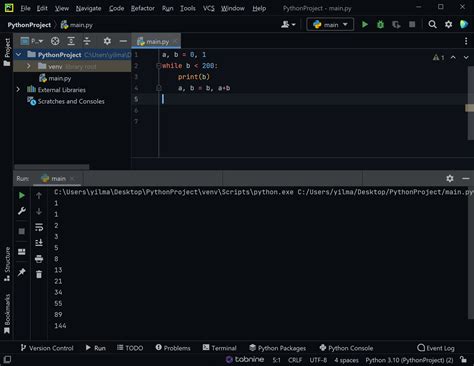Change 4 spaces indent setting
The height and width of the screenshot is (366, 474).
346,360
